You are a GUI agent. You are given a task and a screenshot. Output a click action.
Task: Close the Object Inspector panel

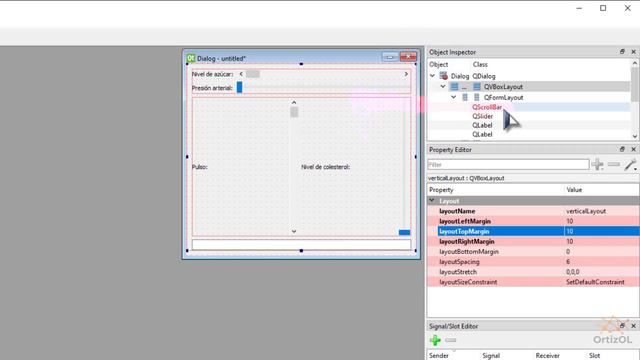pos(633,52)
